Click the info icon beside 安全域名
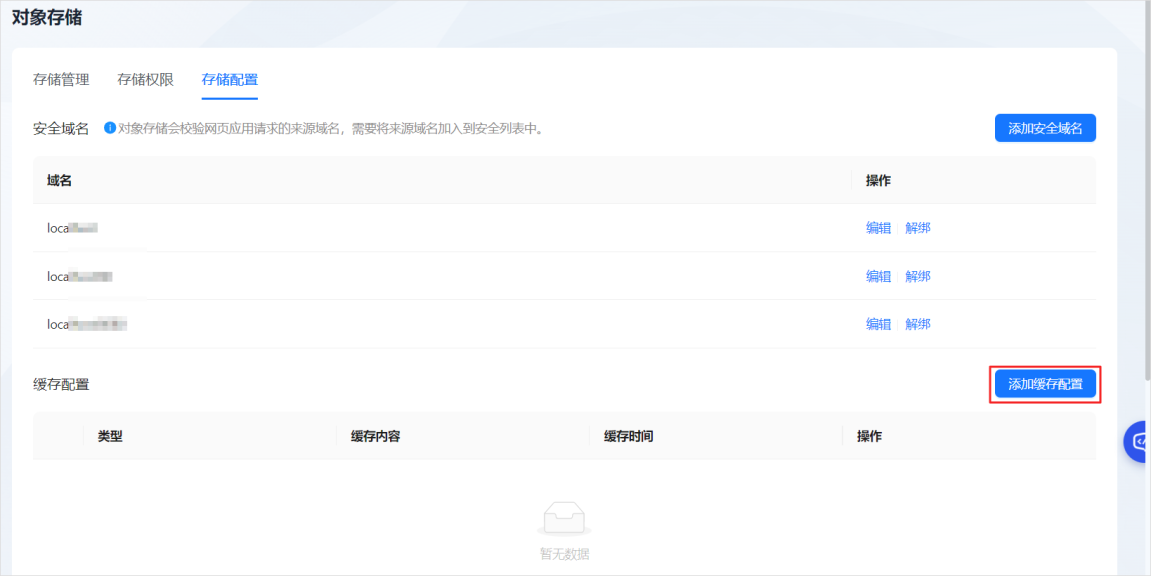 (110, 128)
